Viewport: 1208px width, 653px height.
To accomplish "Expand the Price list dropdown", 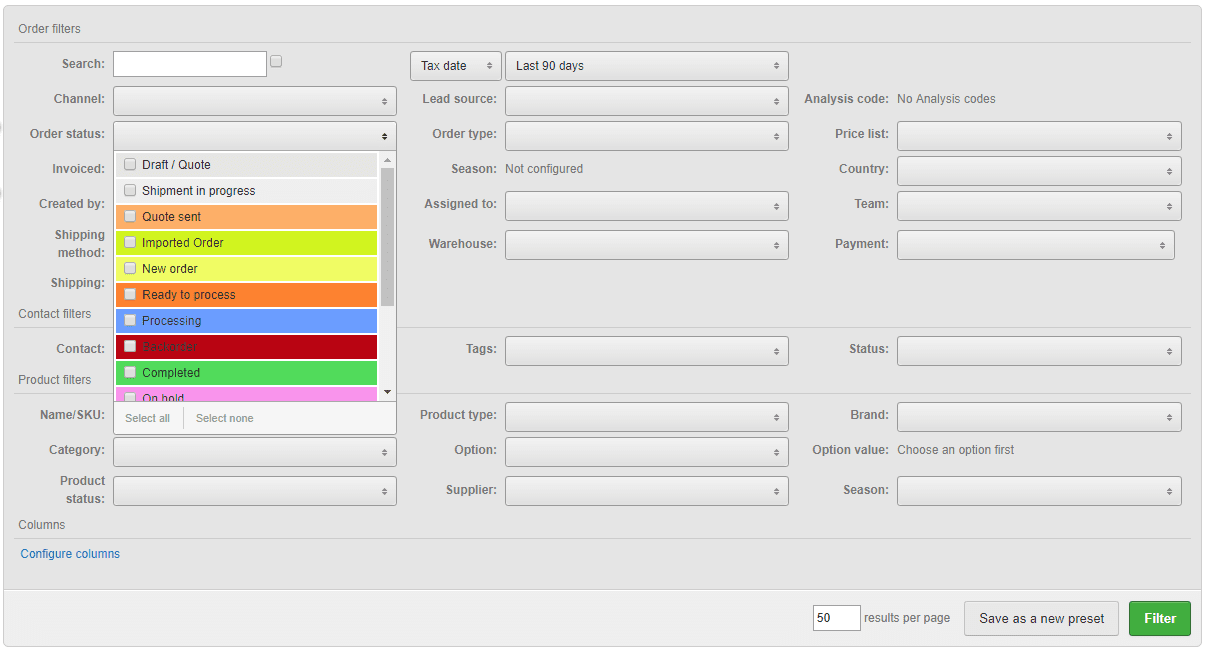I will (1038, 136).
